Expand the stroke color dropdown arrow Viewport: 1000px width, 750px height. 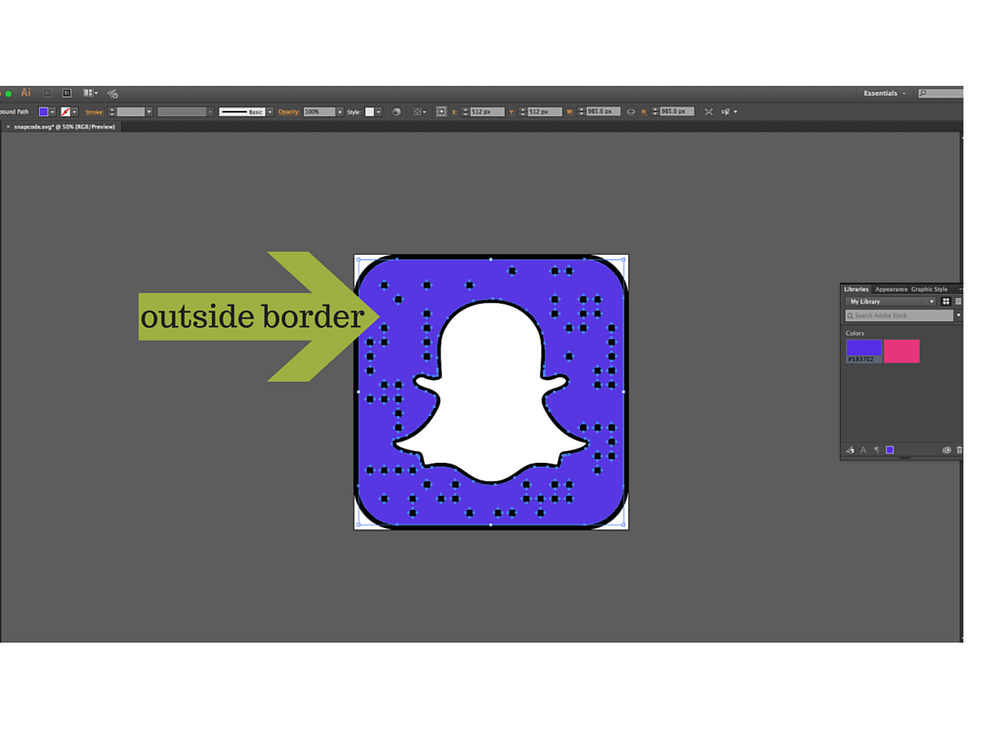click(x=75, y=112)
